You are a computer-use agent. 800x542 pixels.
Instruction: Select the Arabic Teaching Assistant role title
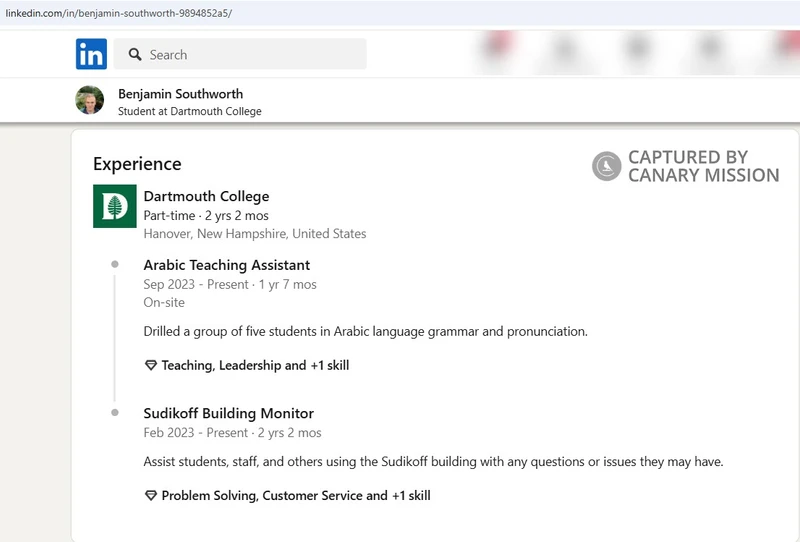tap(227, 265)
